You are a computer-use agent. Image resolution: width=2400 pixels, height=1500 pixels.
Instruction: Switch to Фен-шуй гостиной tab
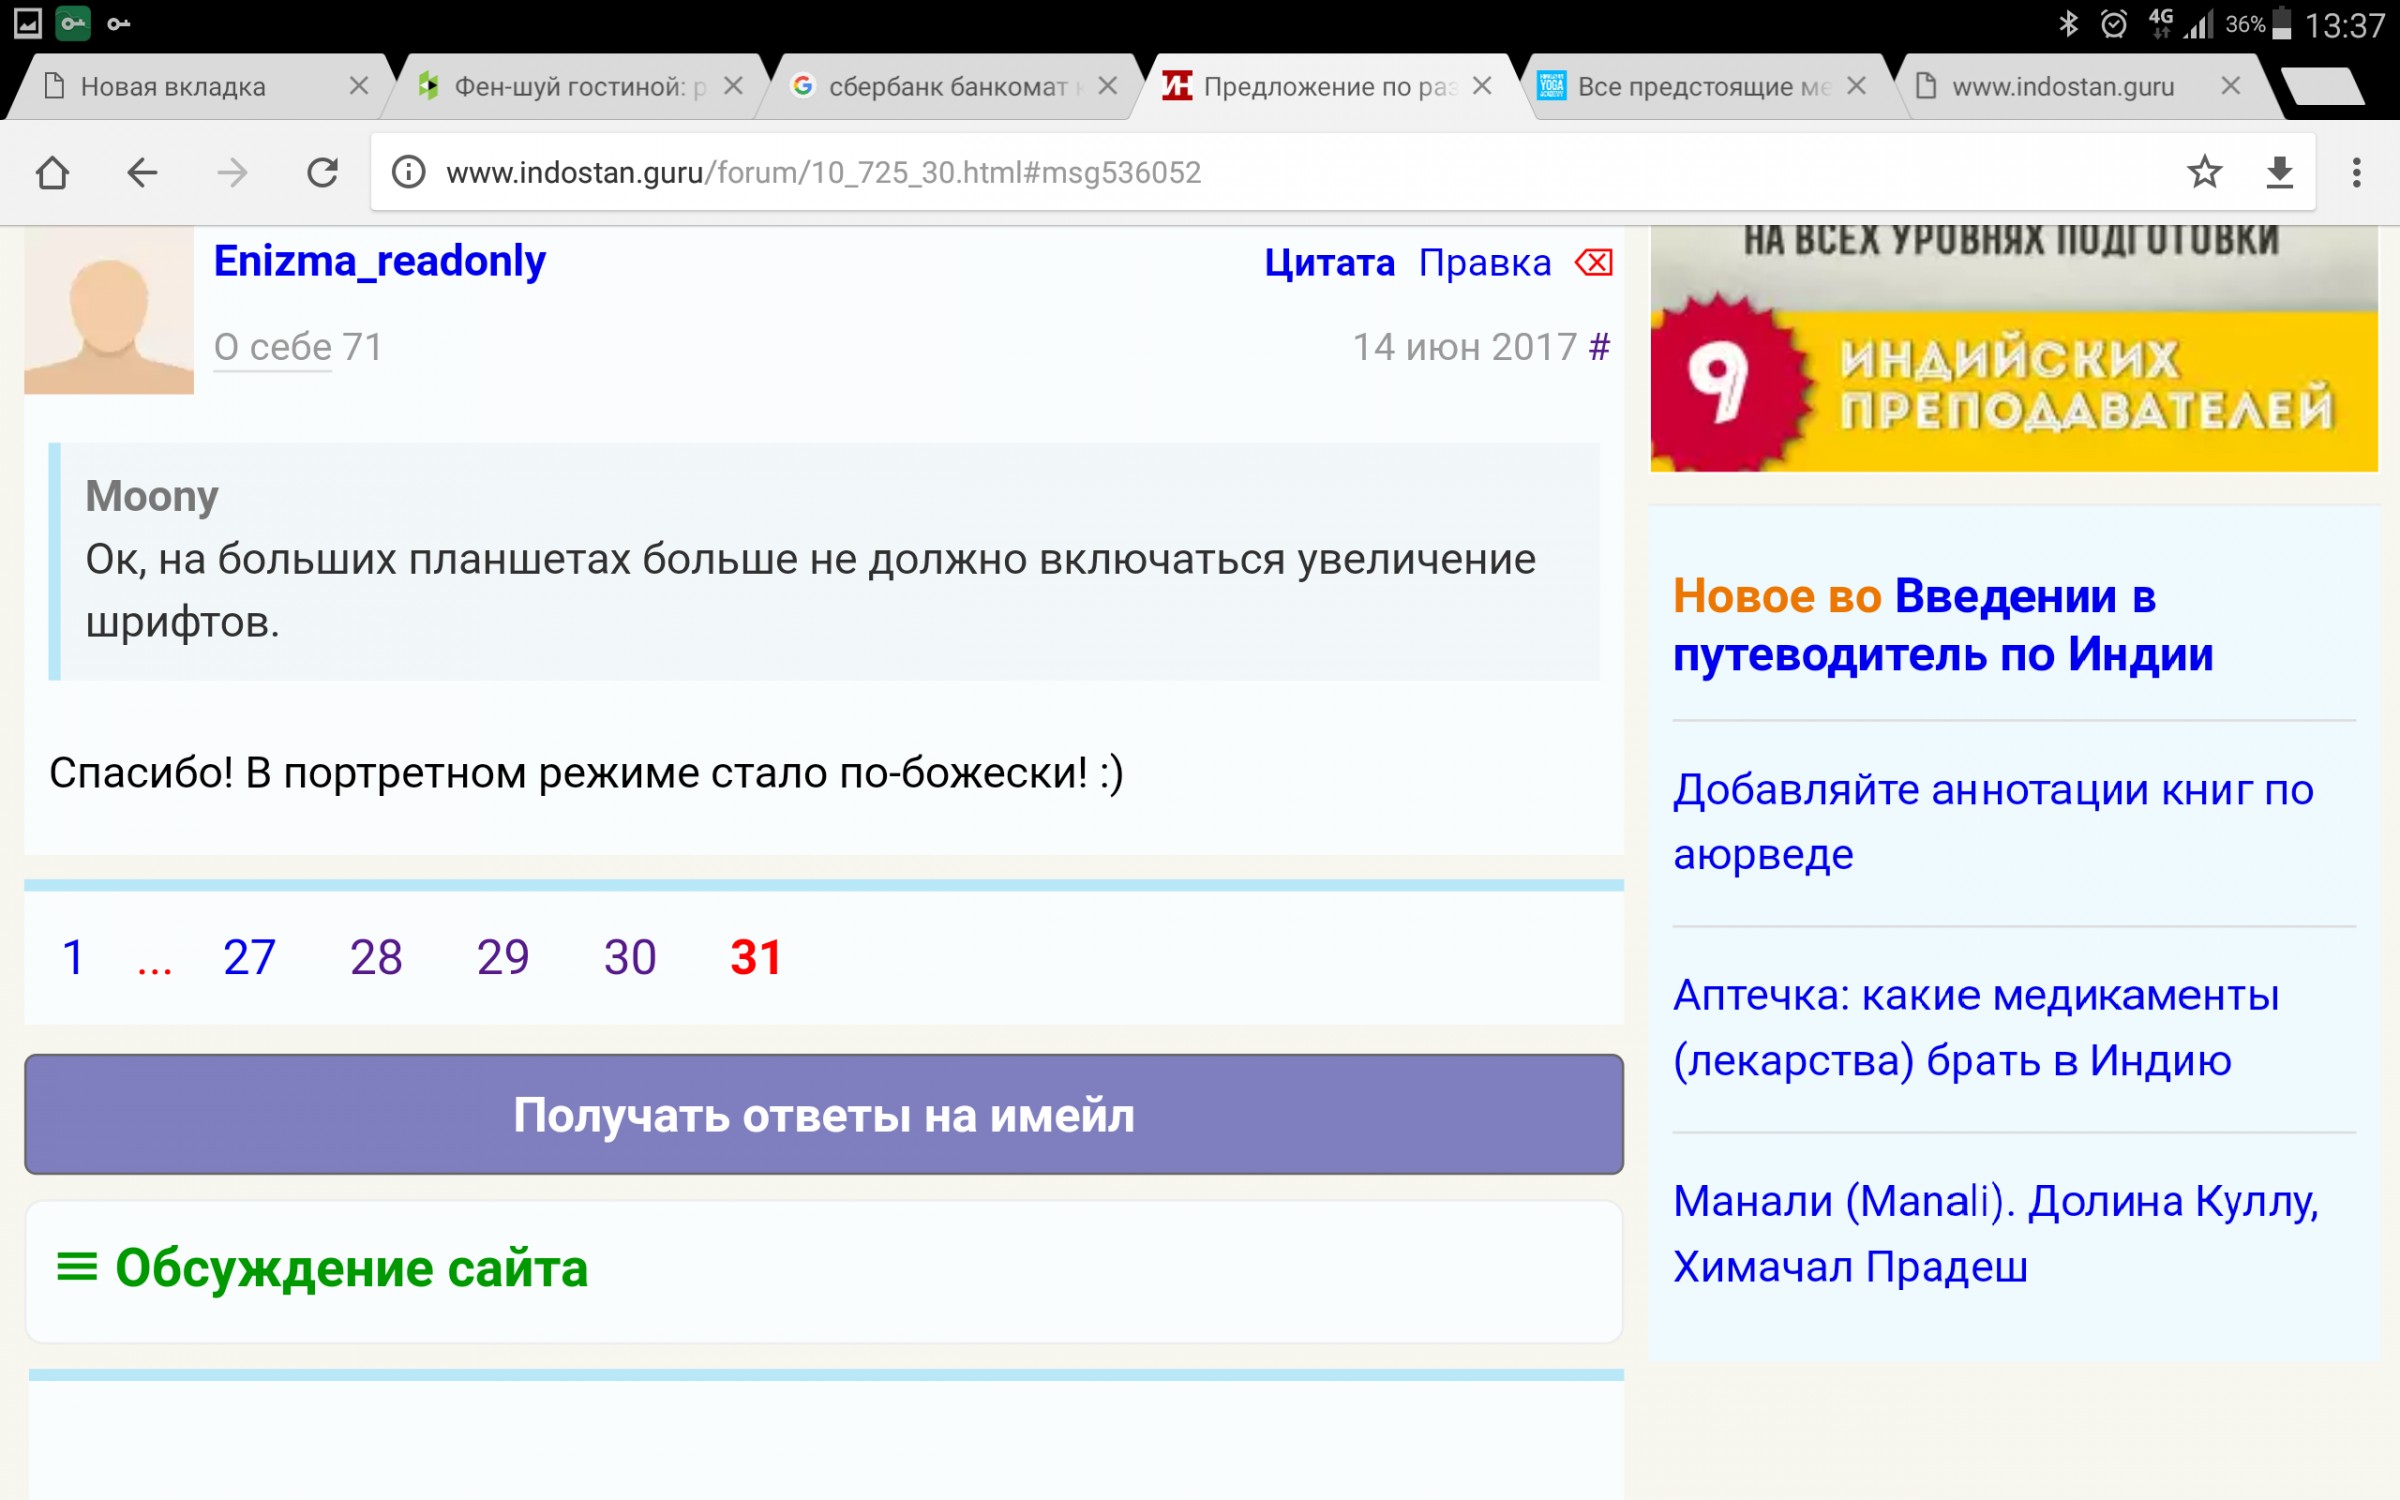coord(570,87)
